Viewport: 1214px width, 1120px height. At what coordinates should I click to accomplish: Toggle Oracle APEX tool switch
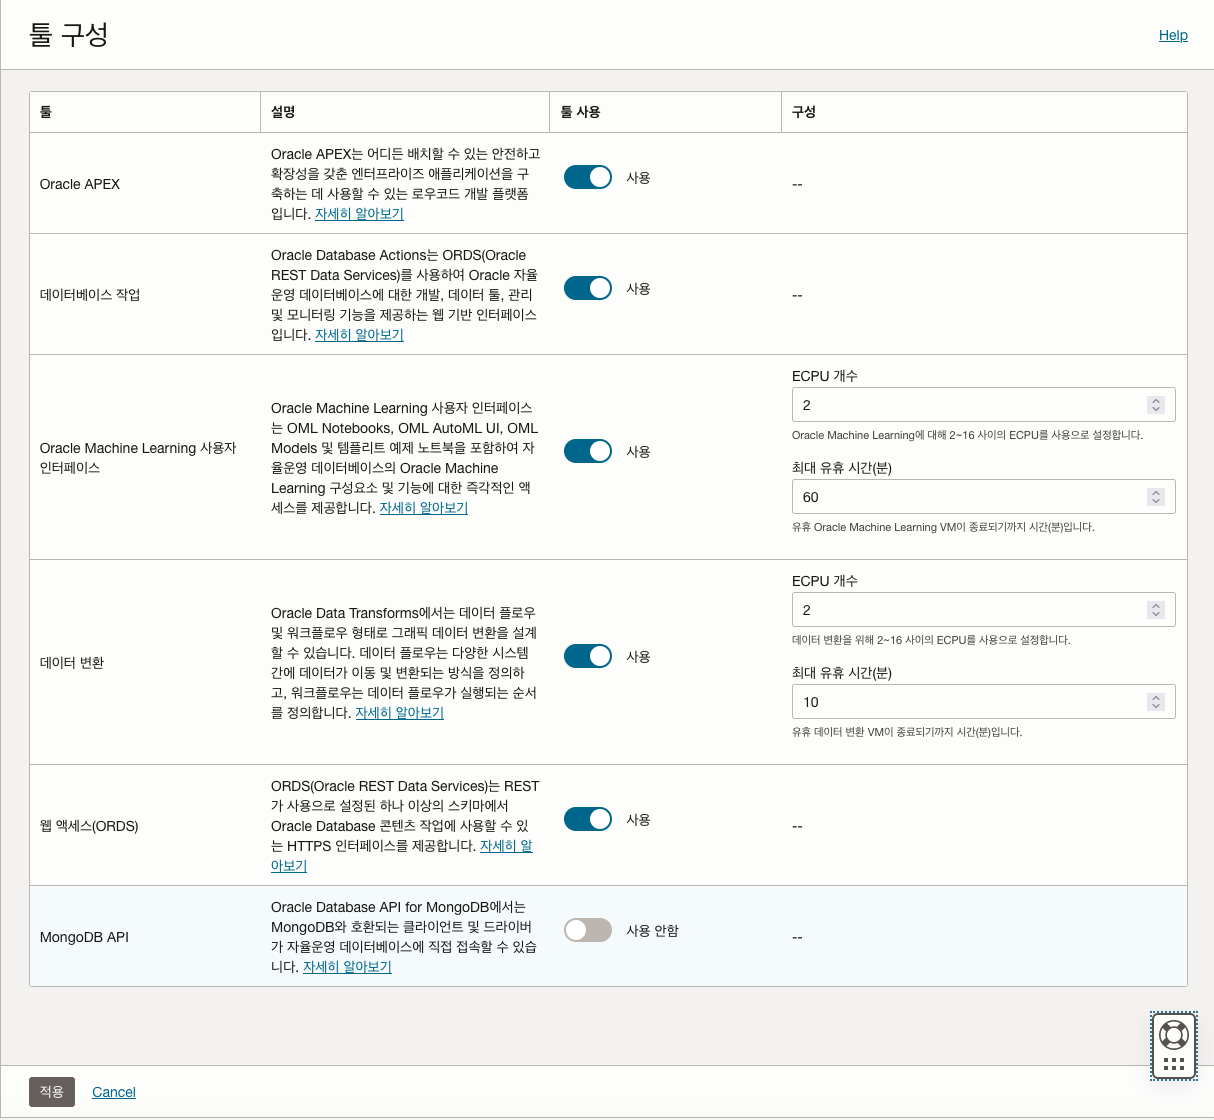(x=588, y=177)
